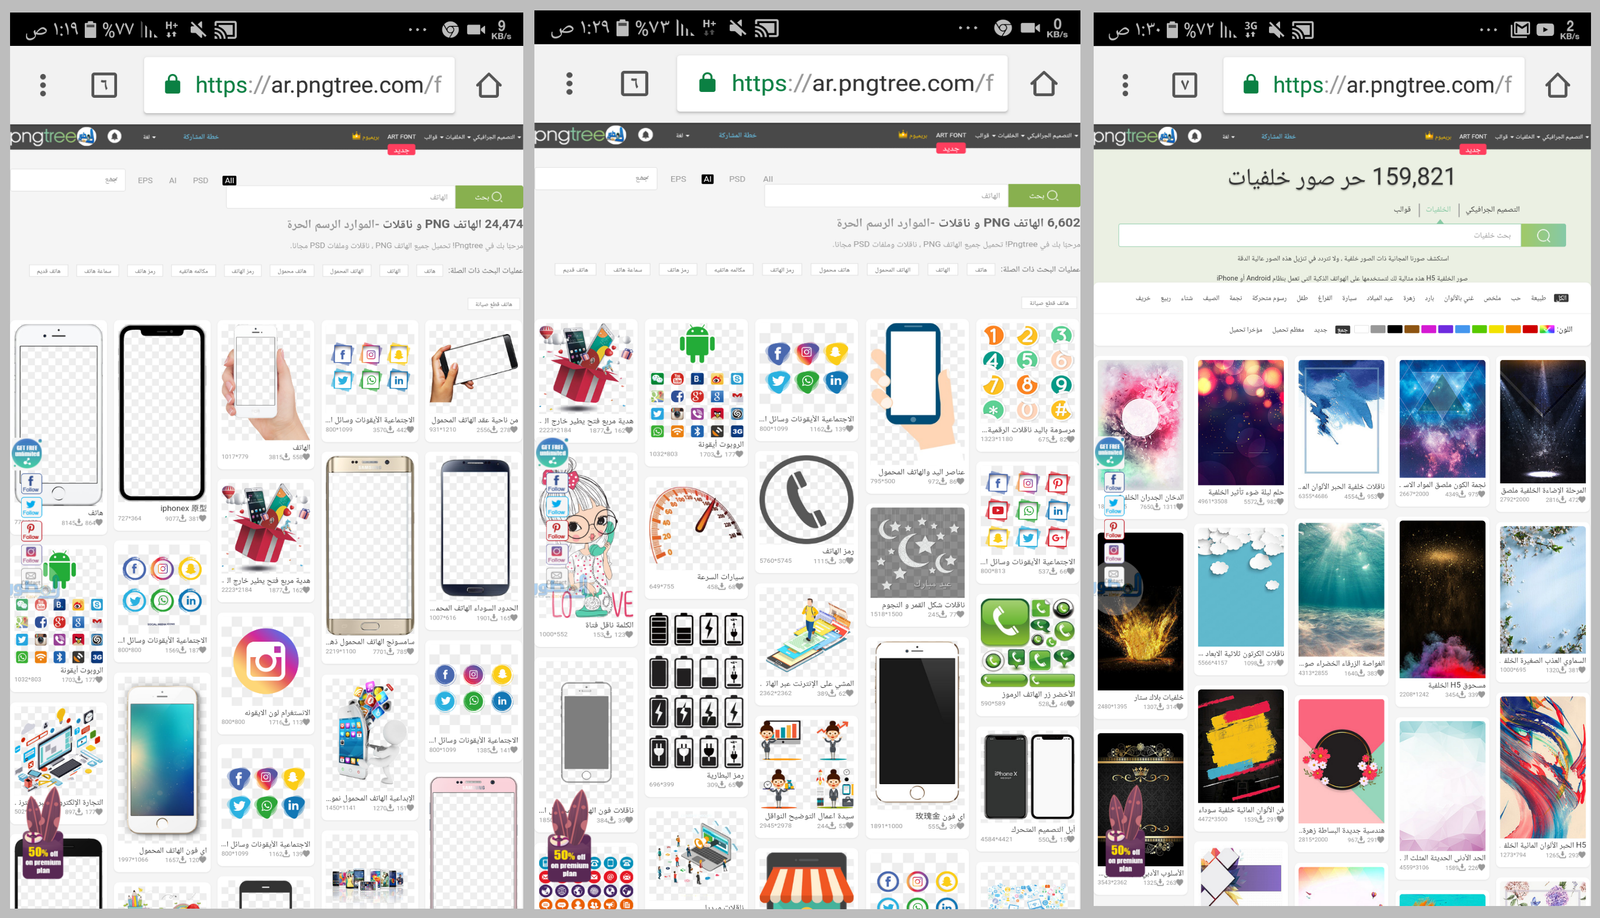Tap the browser home icon in the right screenshot
This screenshot has height=918, width=1600.
click(1557, 86)
